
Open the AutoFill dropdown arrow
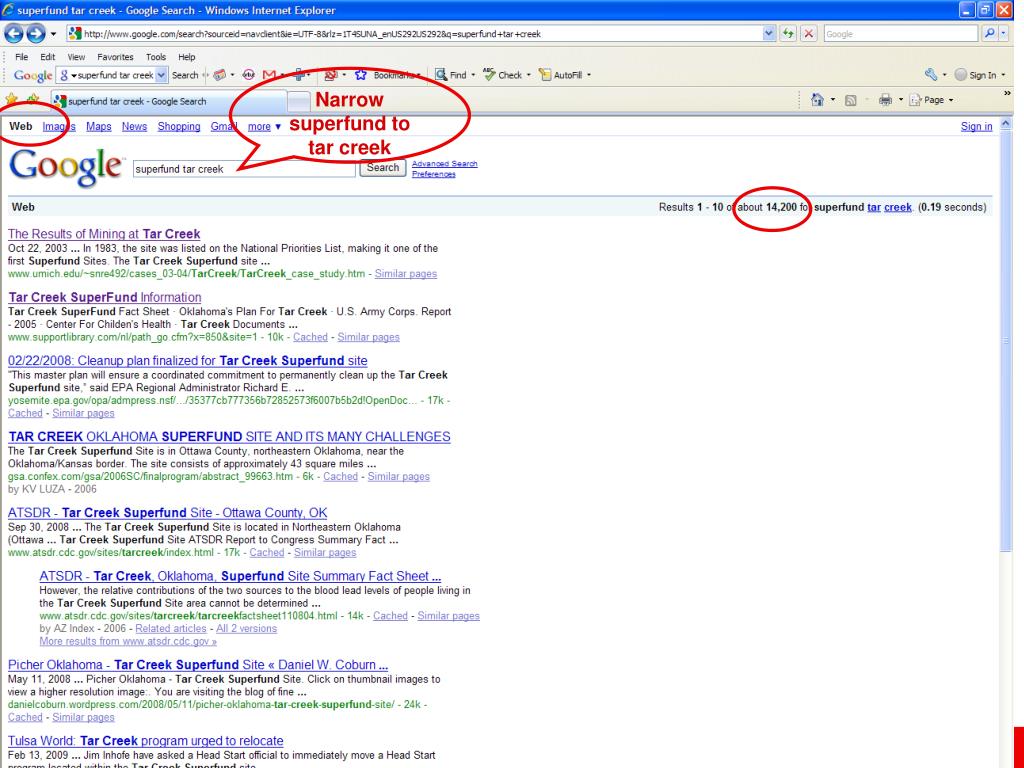coord(588,75)
